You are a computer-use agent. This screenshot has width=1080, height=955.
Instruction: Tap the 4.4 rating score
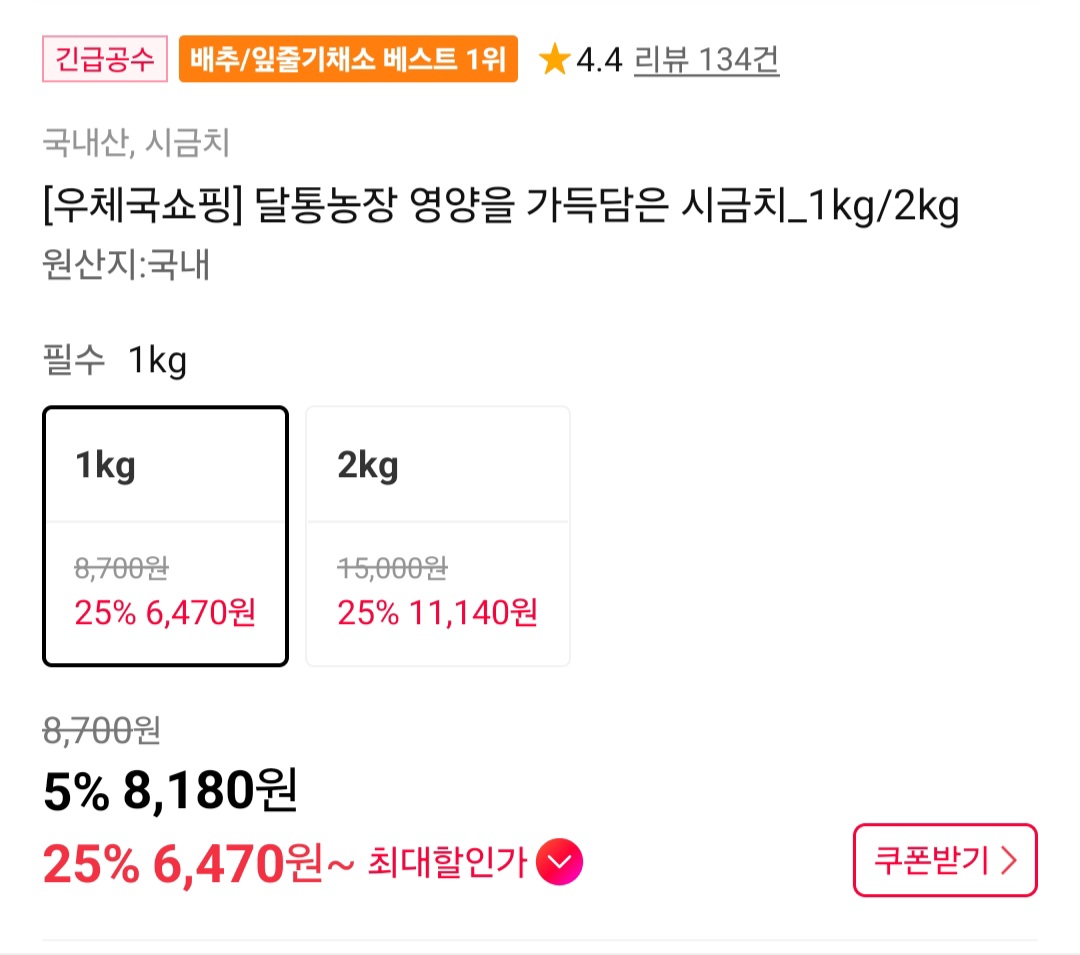599,62
